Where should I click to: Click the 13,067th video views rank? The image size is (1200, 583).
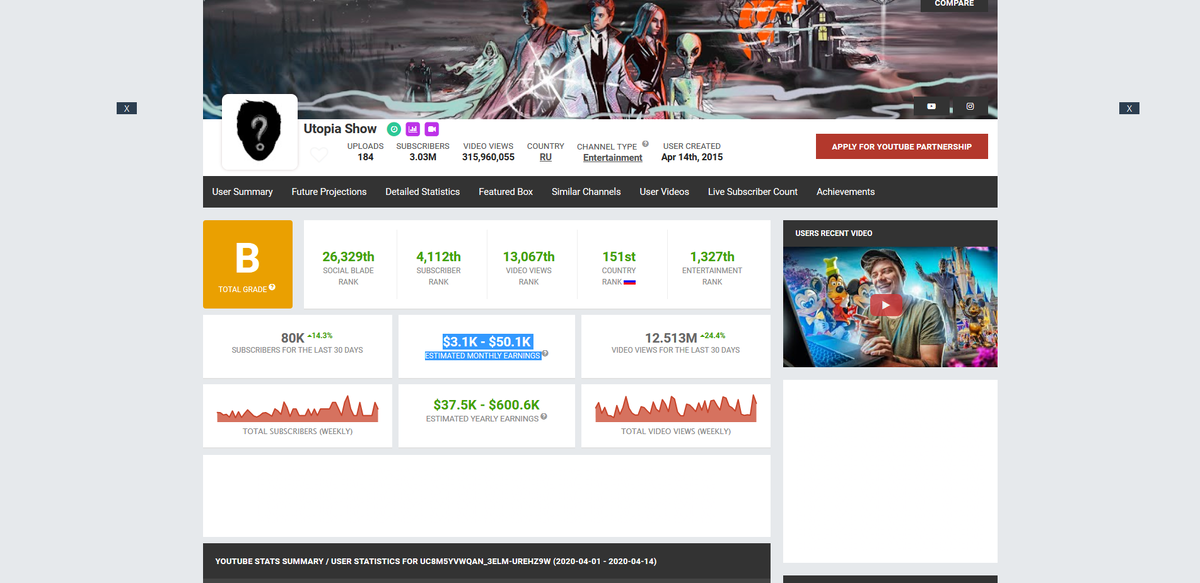[x=528, y=257]
